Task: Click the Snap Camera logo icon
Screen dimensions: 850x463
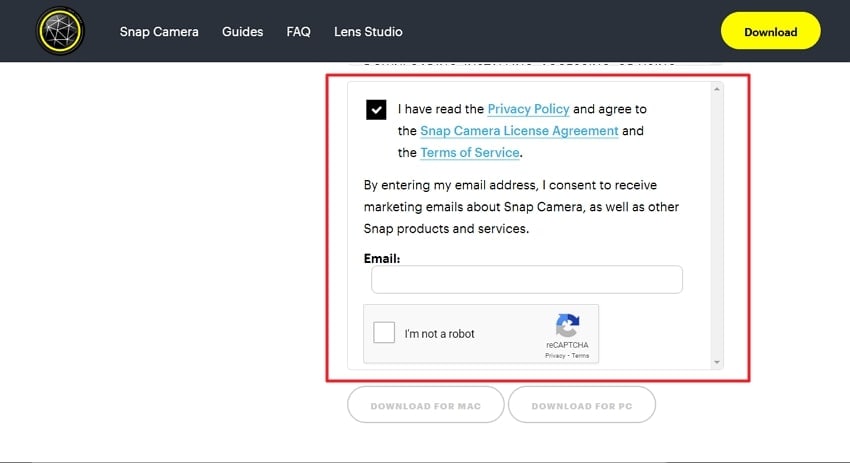Action: pos(59,31)
